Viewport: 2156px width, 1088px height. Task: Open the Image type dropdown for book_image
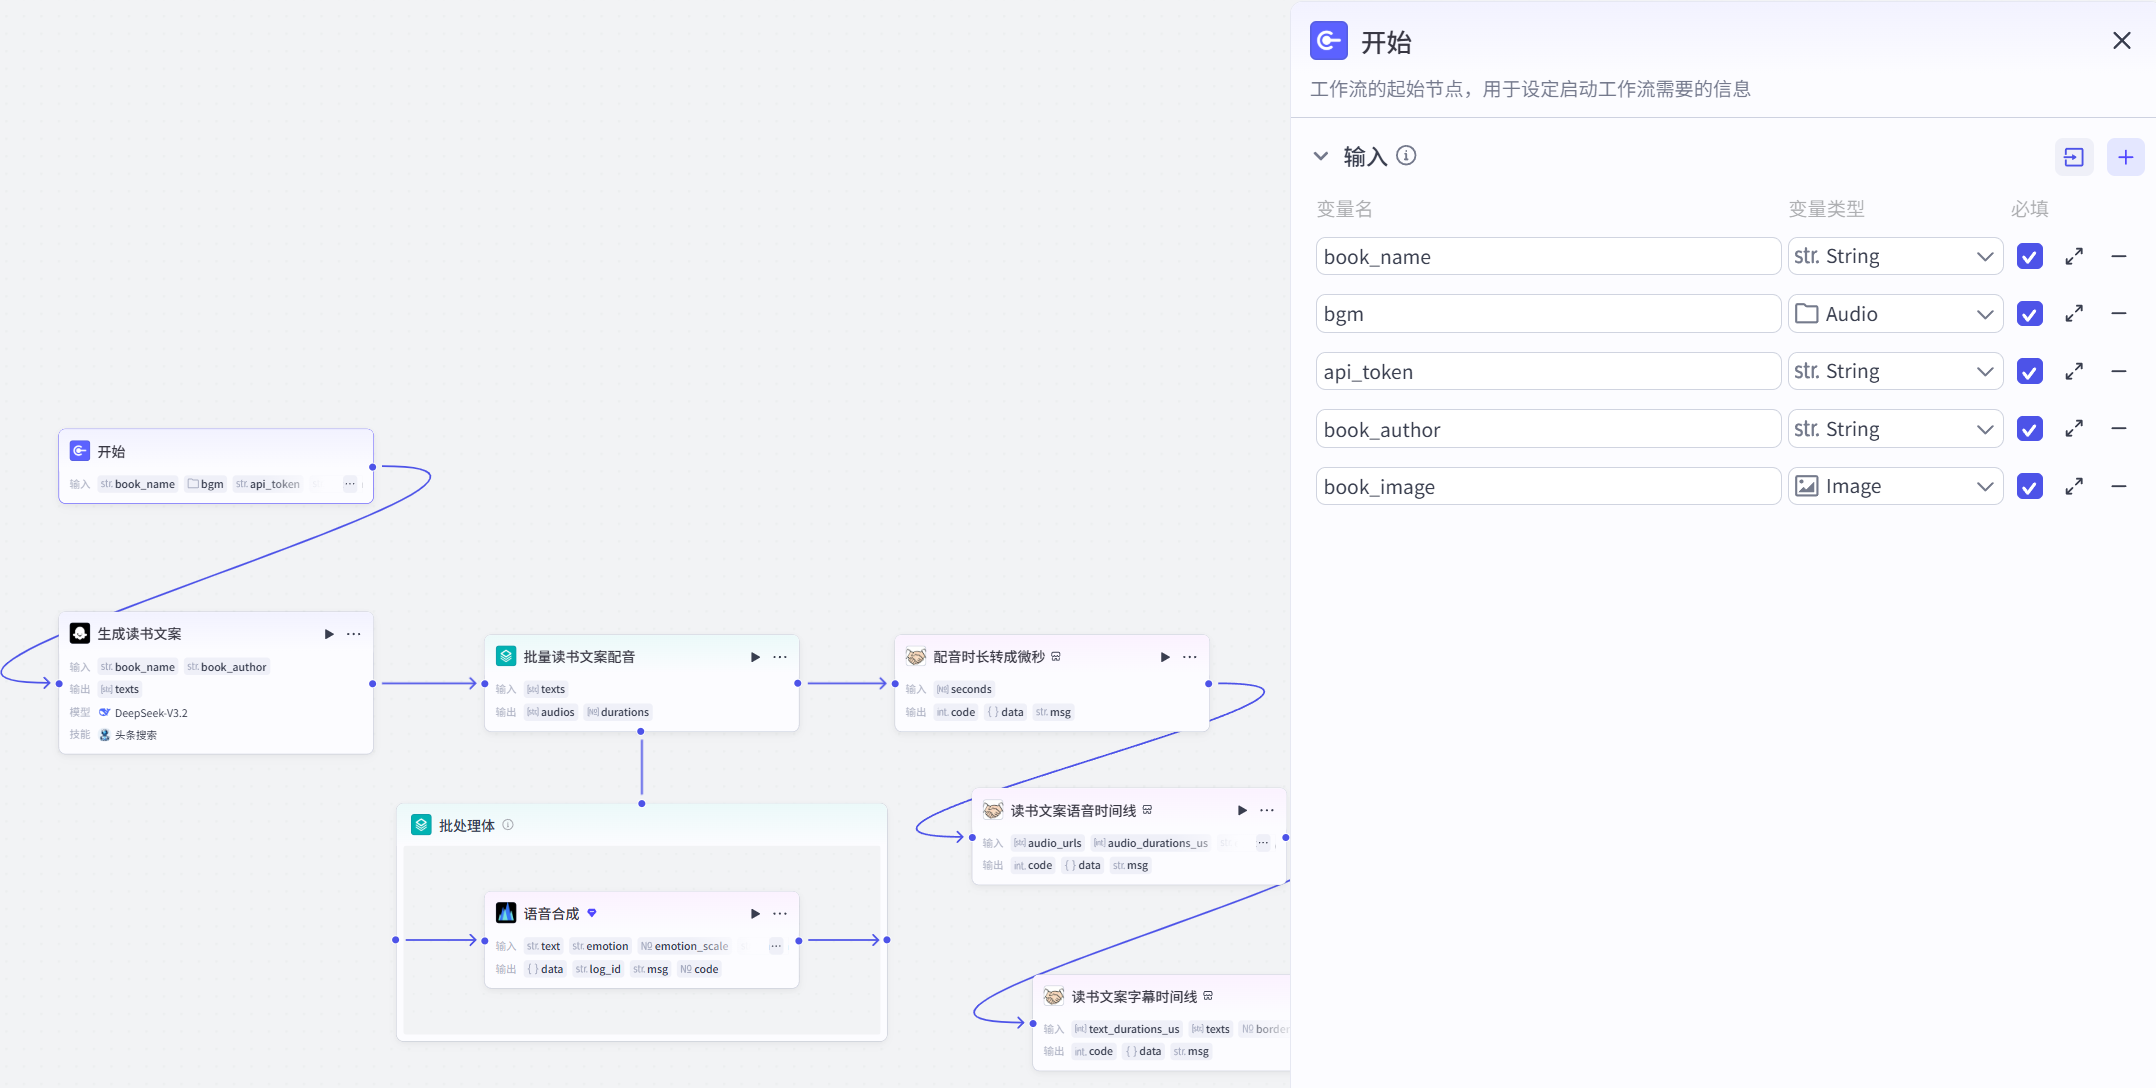coord(1895,486)
